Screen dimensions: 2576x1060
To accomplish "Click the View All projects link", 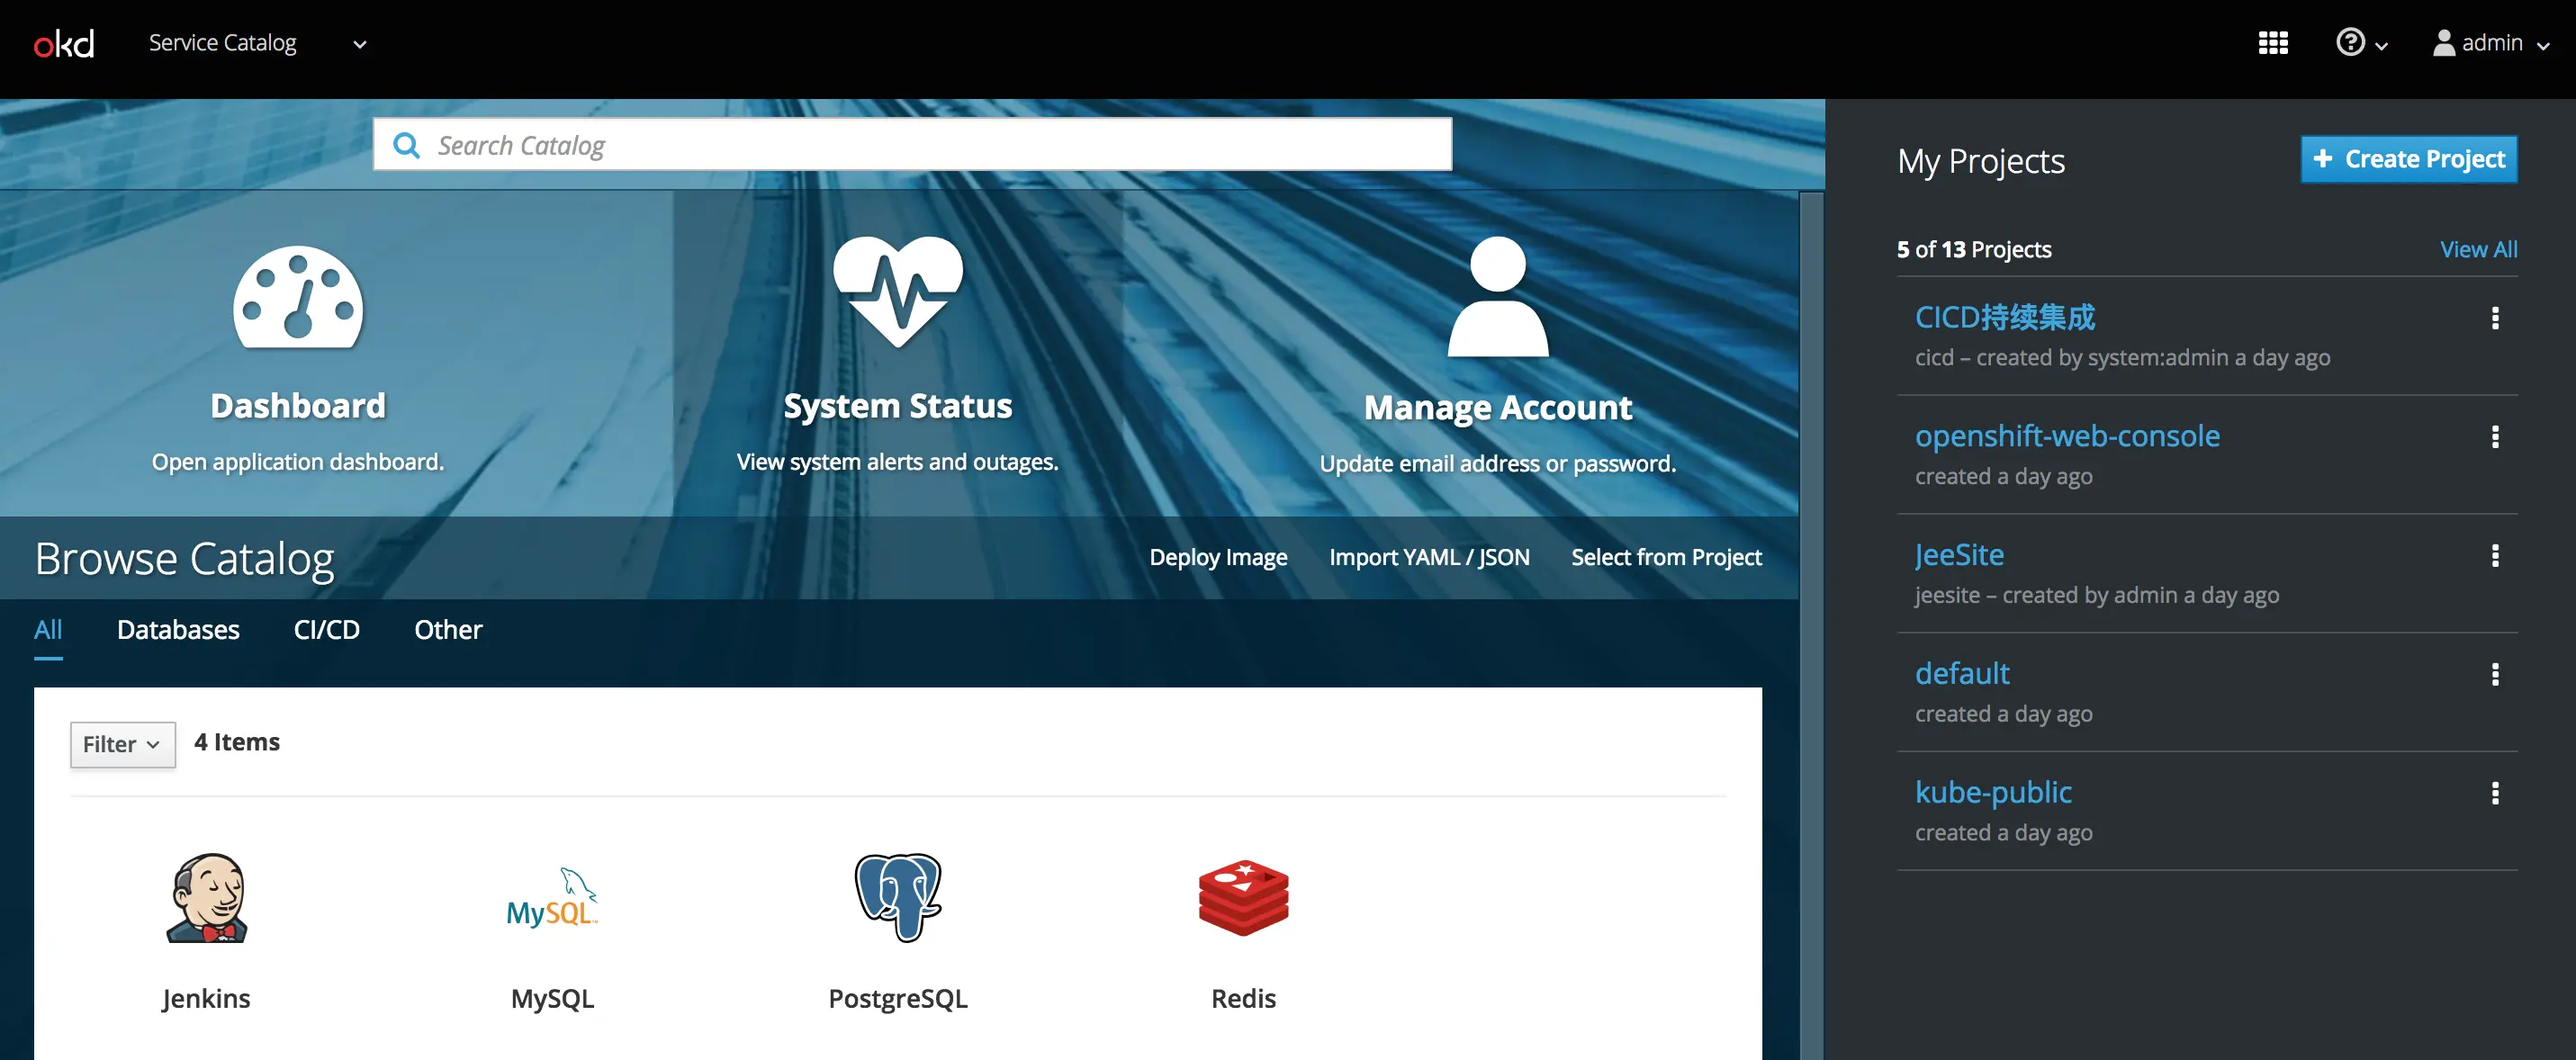I will pos(2477,249).
